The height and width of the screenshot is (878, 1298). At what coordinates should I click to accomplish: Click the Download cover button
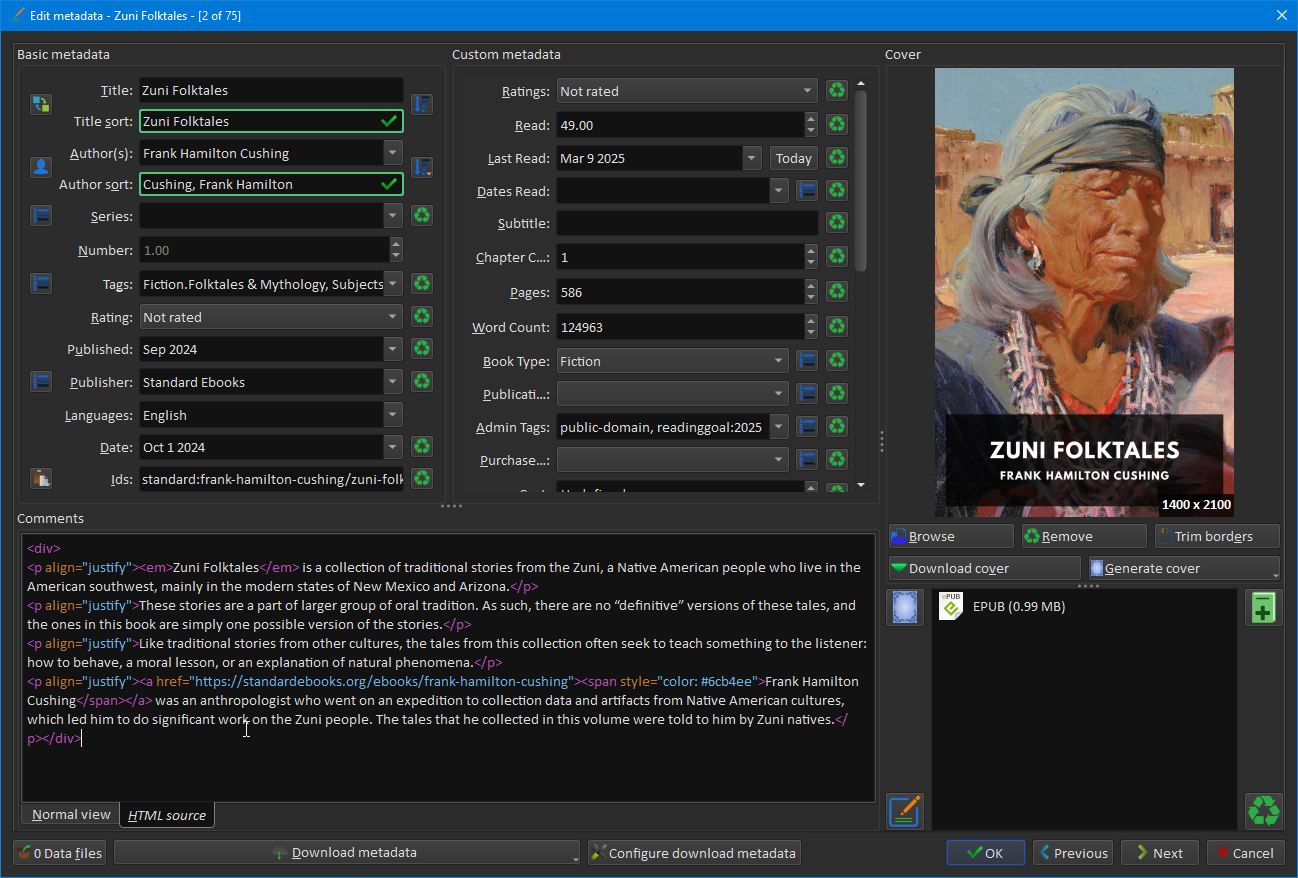coord(984,568)
